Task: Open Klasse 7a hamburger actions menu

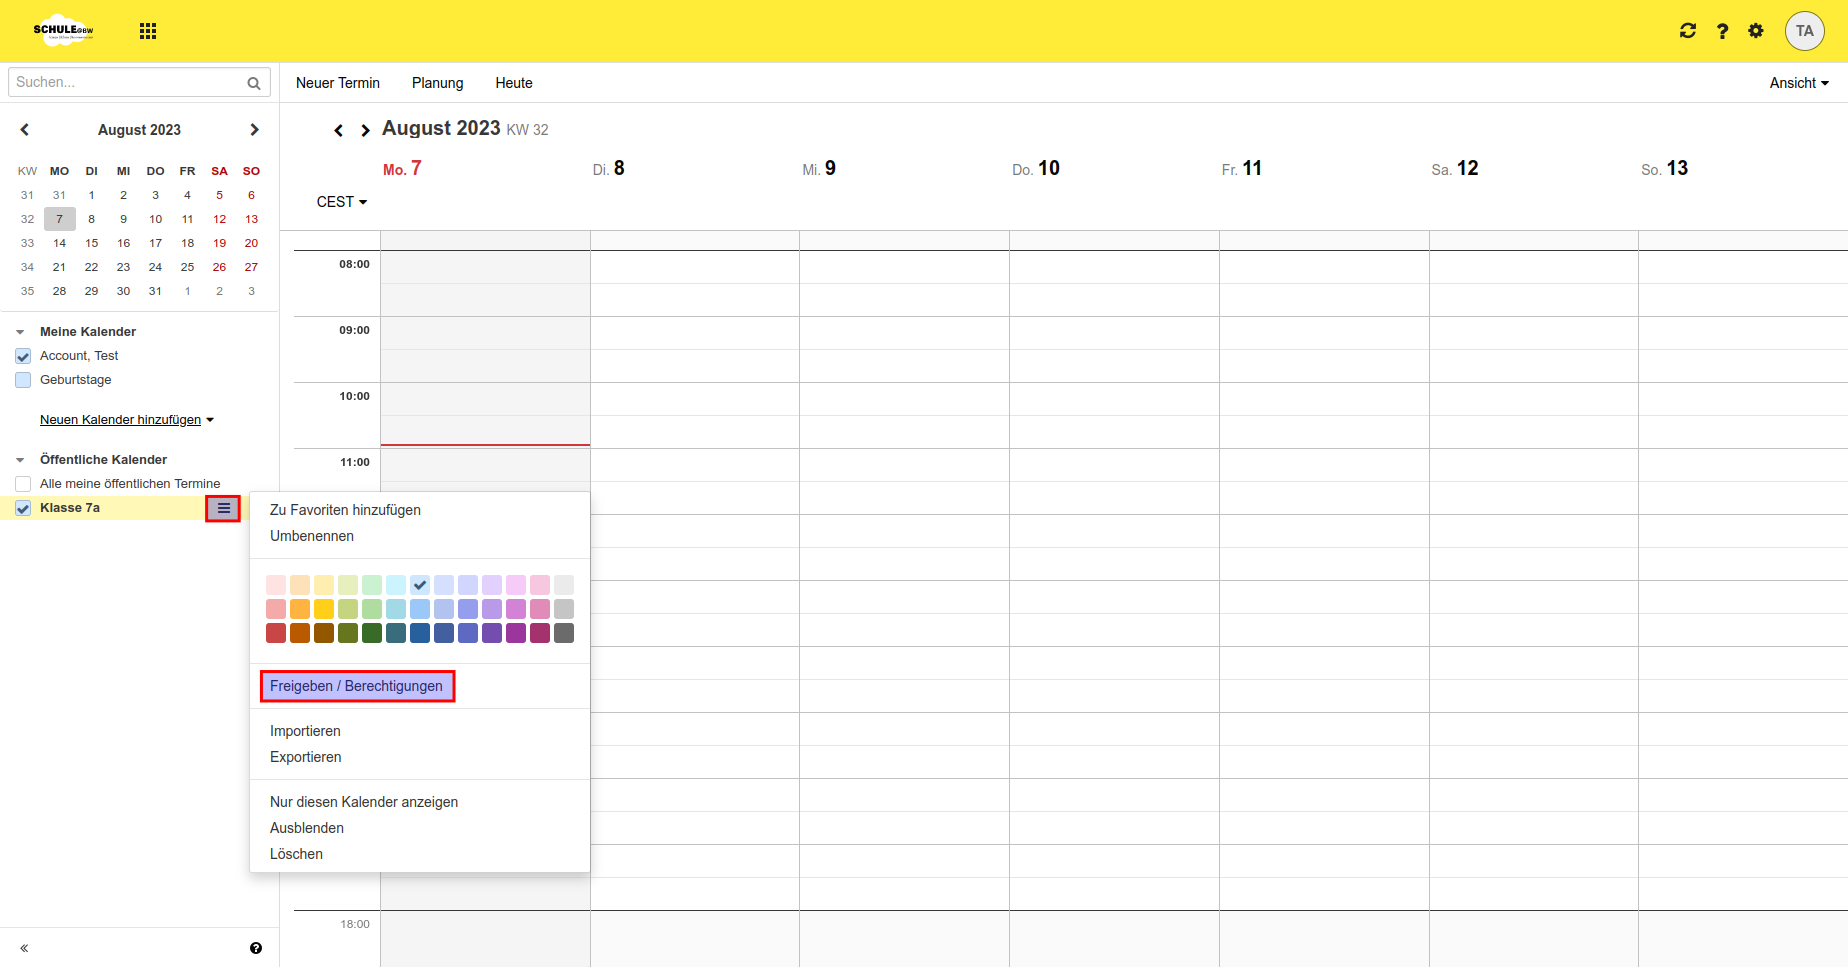Action: tap(223, 508)
